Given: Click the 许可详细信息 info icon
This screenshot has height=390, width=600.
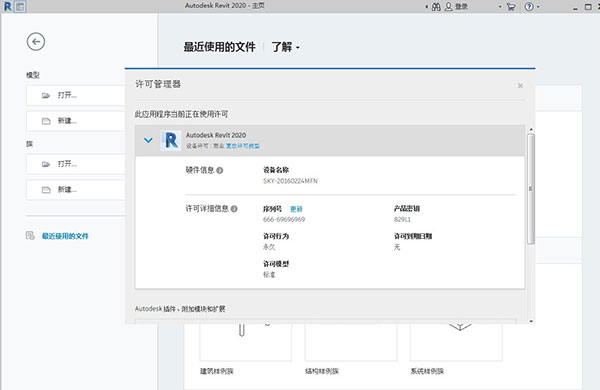Looking at the screenshot, I should point(234,209).
